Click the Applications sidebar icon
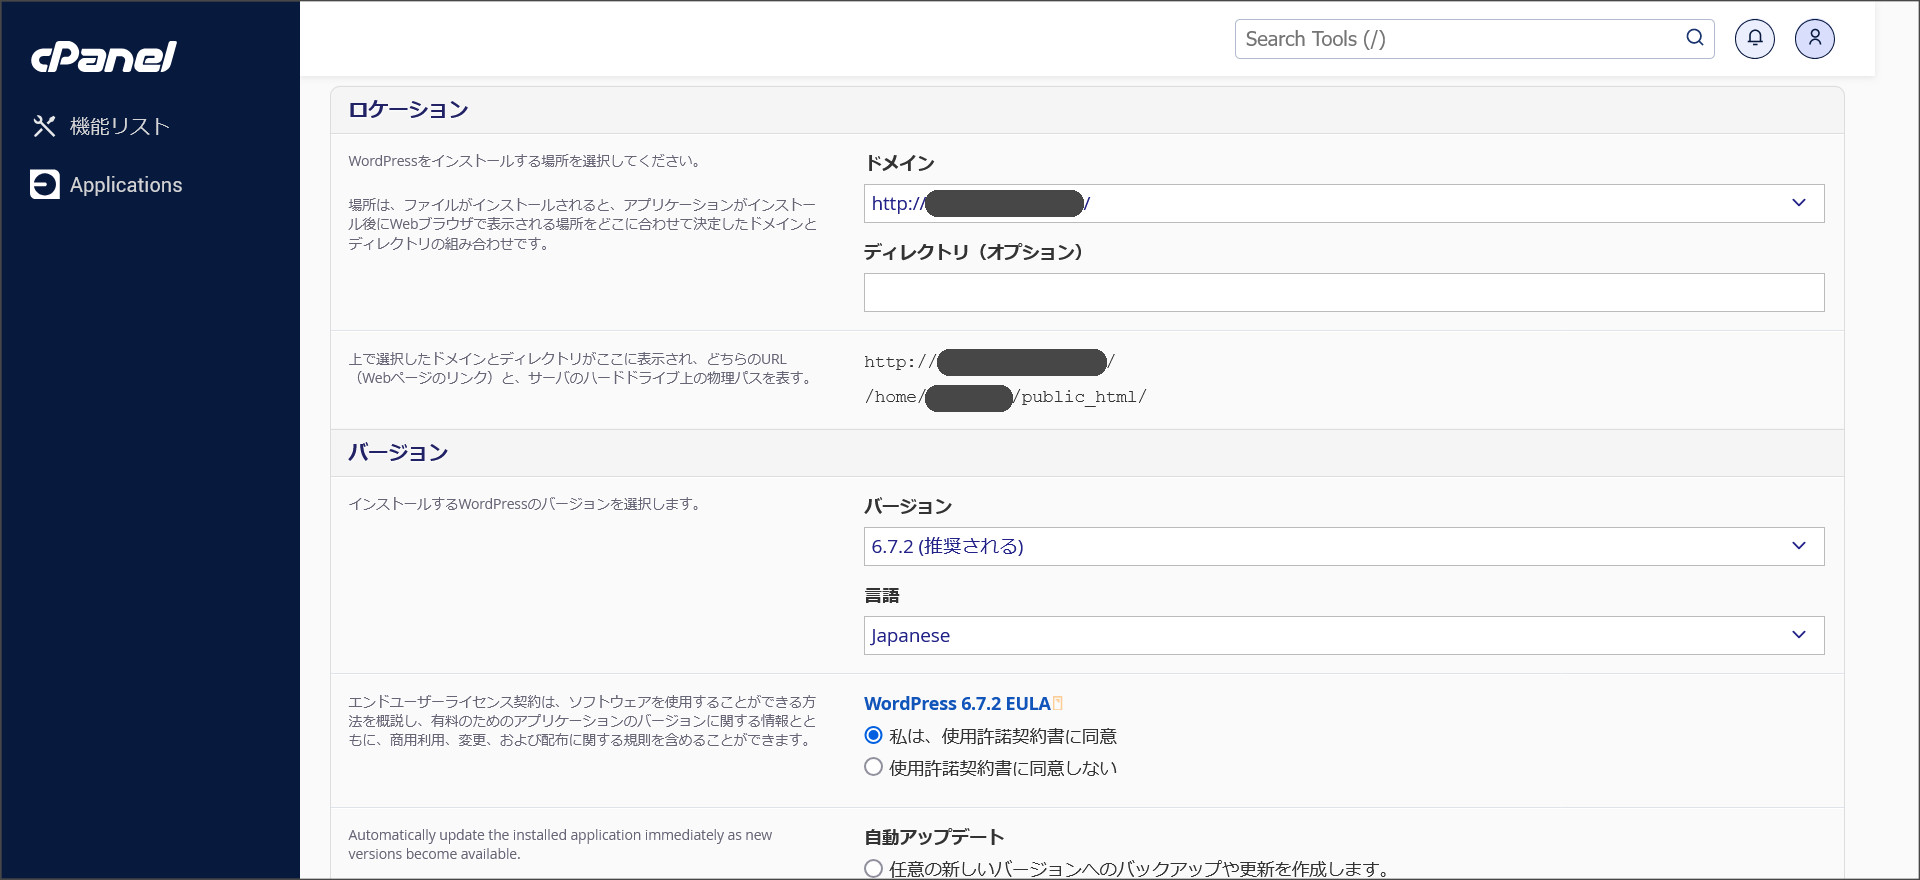1920x880 pixels. [x=45, y=185]
